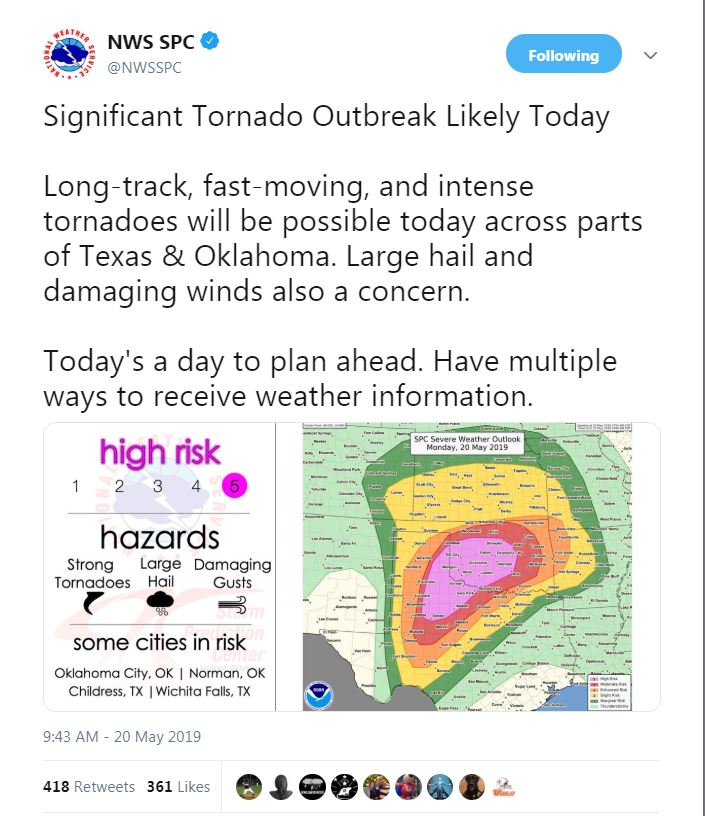
Task: View the 361 Likes list
Action: [178, 787]
